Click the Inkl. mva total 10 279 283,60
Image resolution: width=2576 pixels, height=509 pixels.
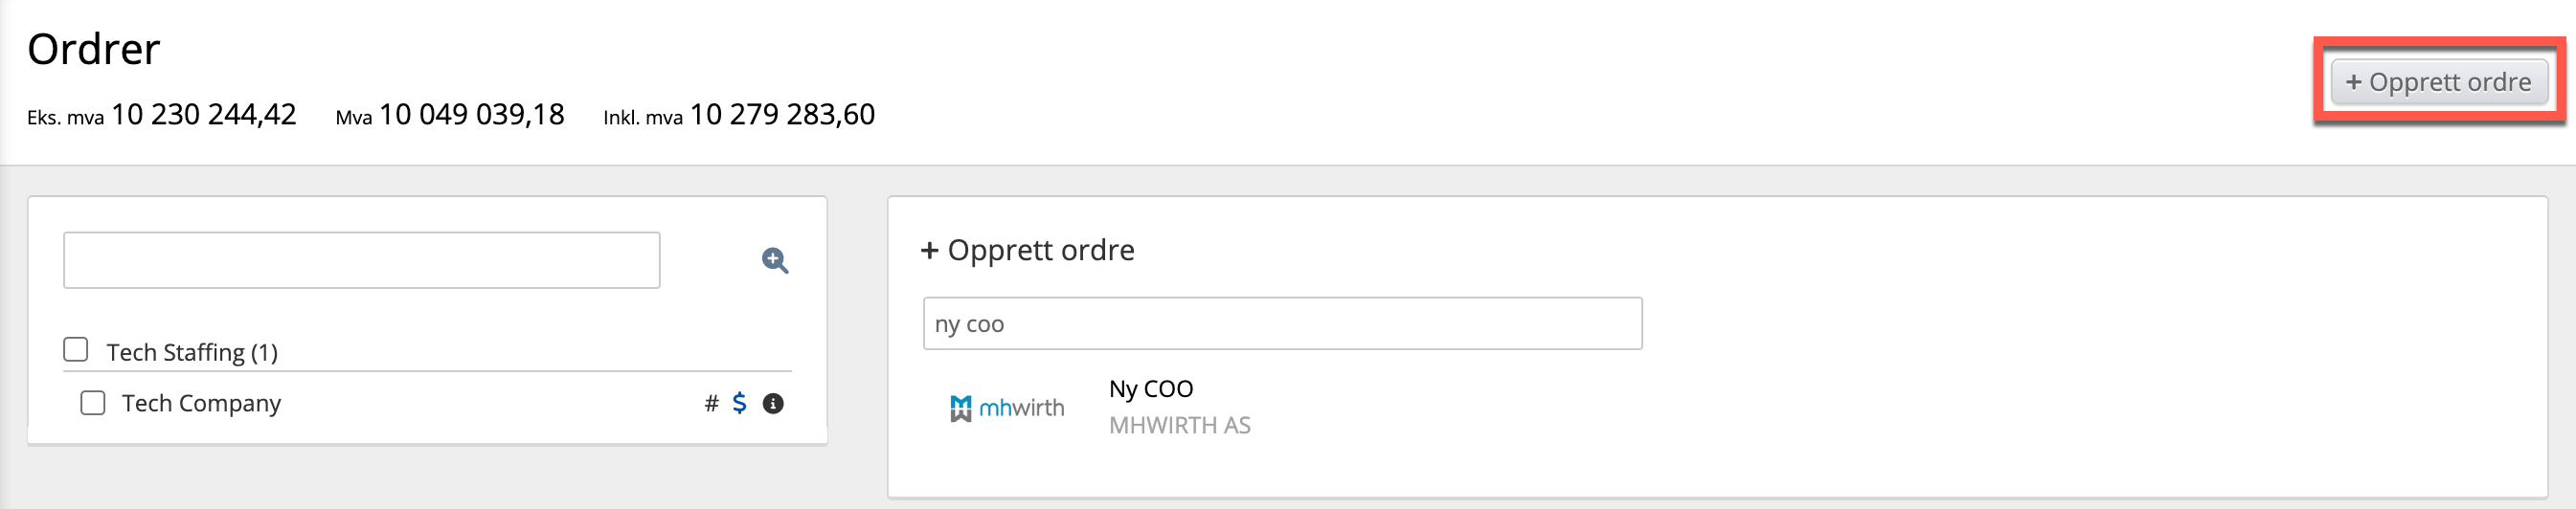pyautogui.click(x=782, y=115)
